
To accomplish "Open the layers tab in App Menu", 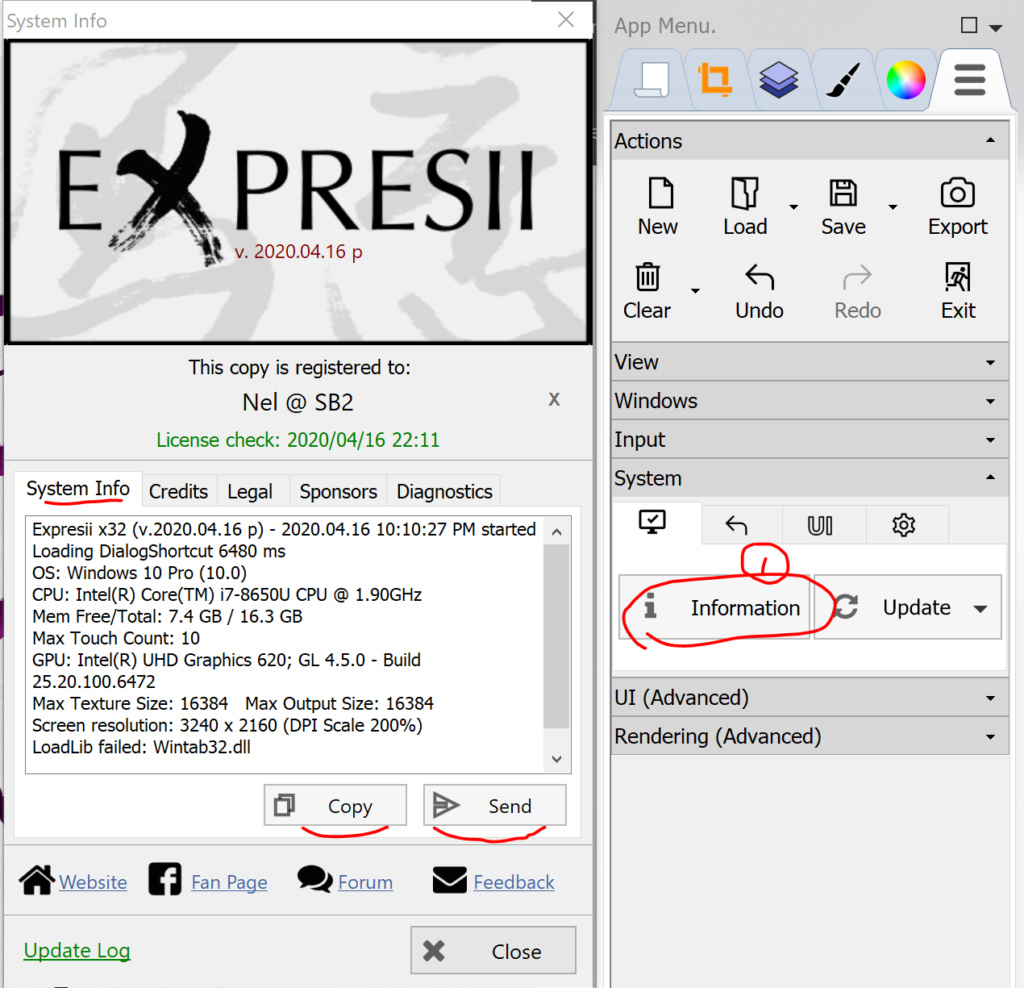I will click(778, 80).
